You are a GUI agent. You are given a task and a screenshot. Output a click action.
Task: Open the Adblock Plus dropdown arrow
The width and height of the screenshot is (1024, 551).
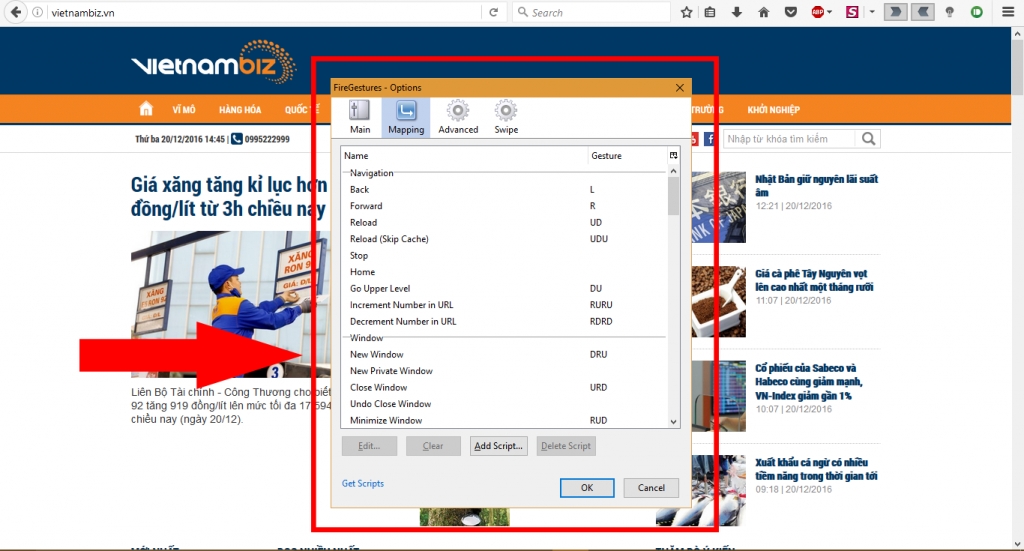click(x=830, y=12)
